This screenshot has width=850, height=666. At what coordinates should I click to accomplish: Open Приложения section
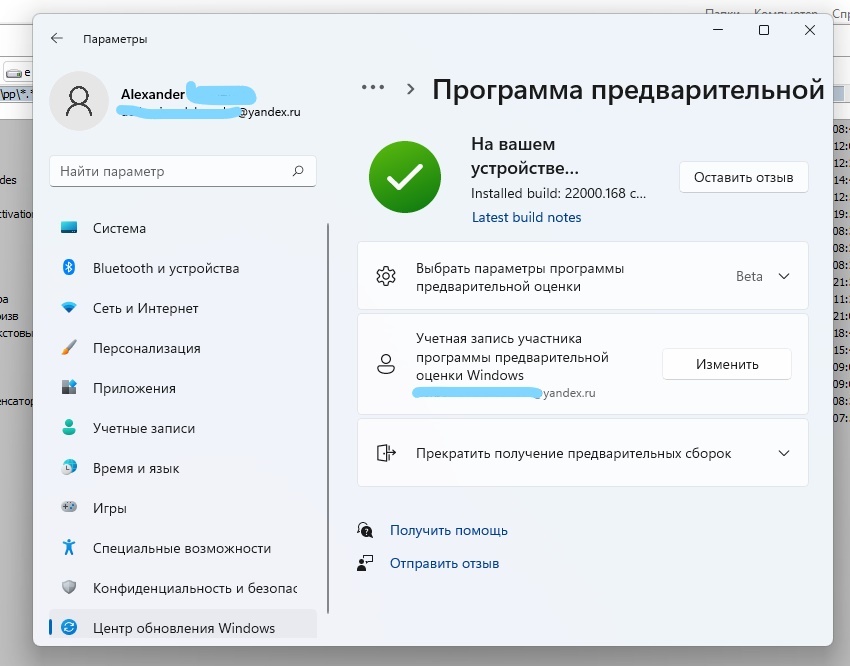(183, 389)
